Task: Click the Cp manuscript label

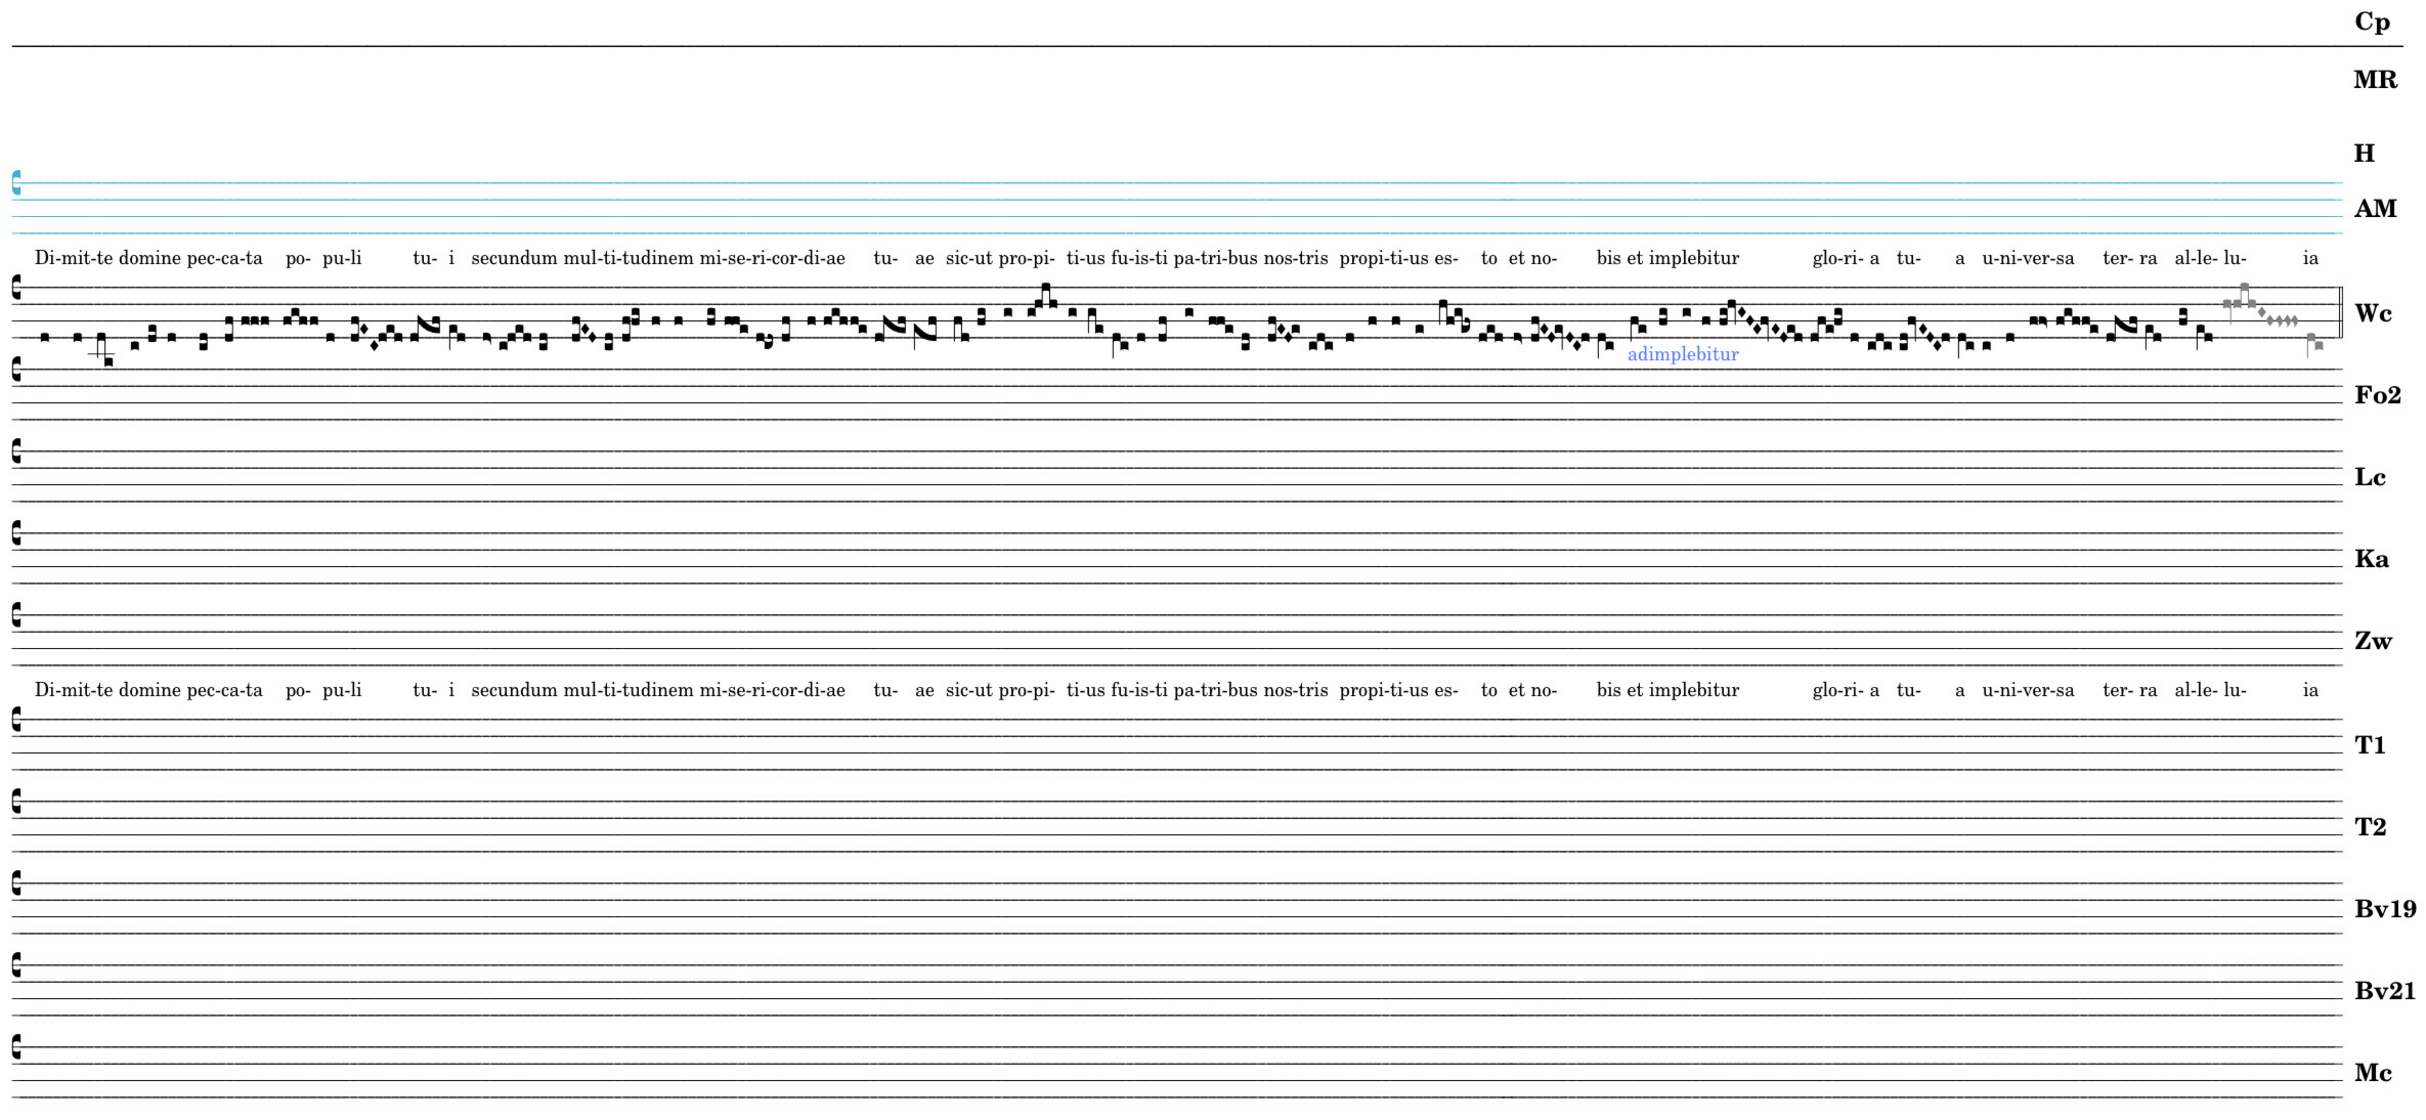Action: click(x=2372, y=22)
